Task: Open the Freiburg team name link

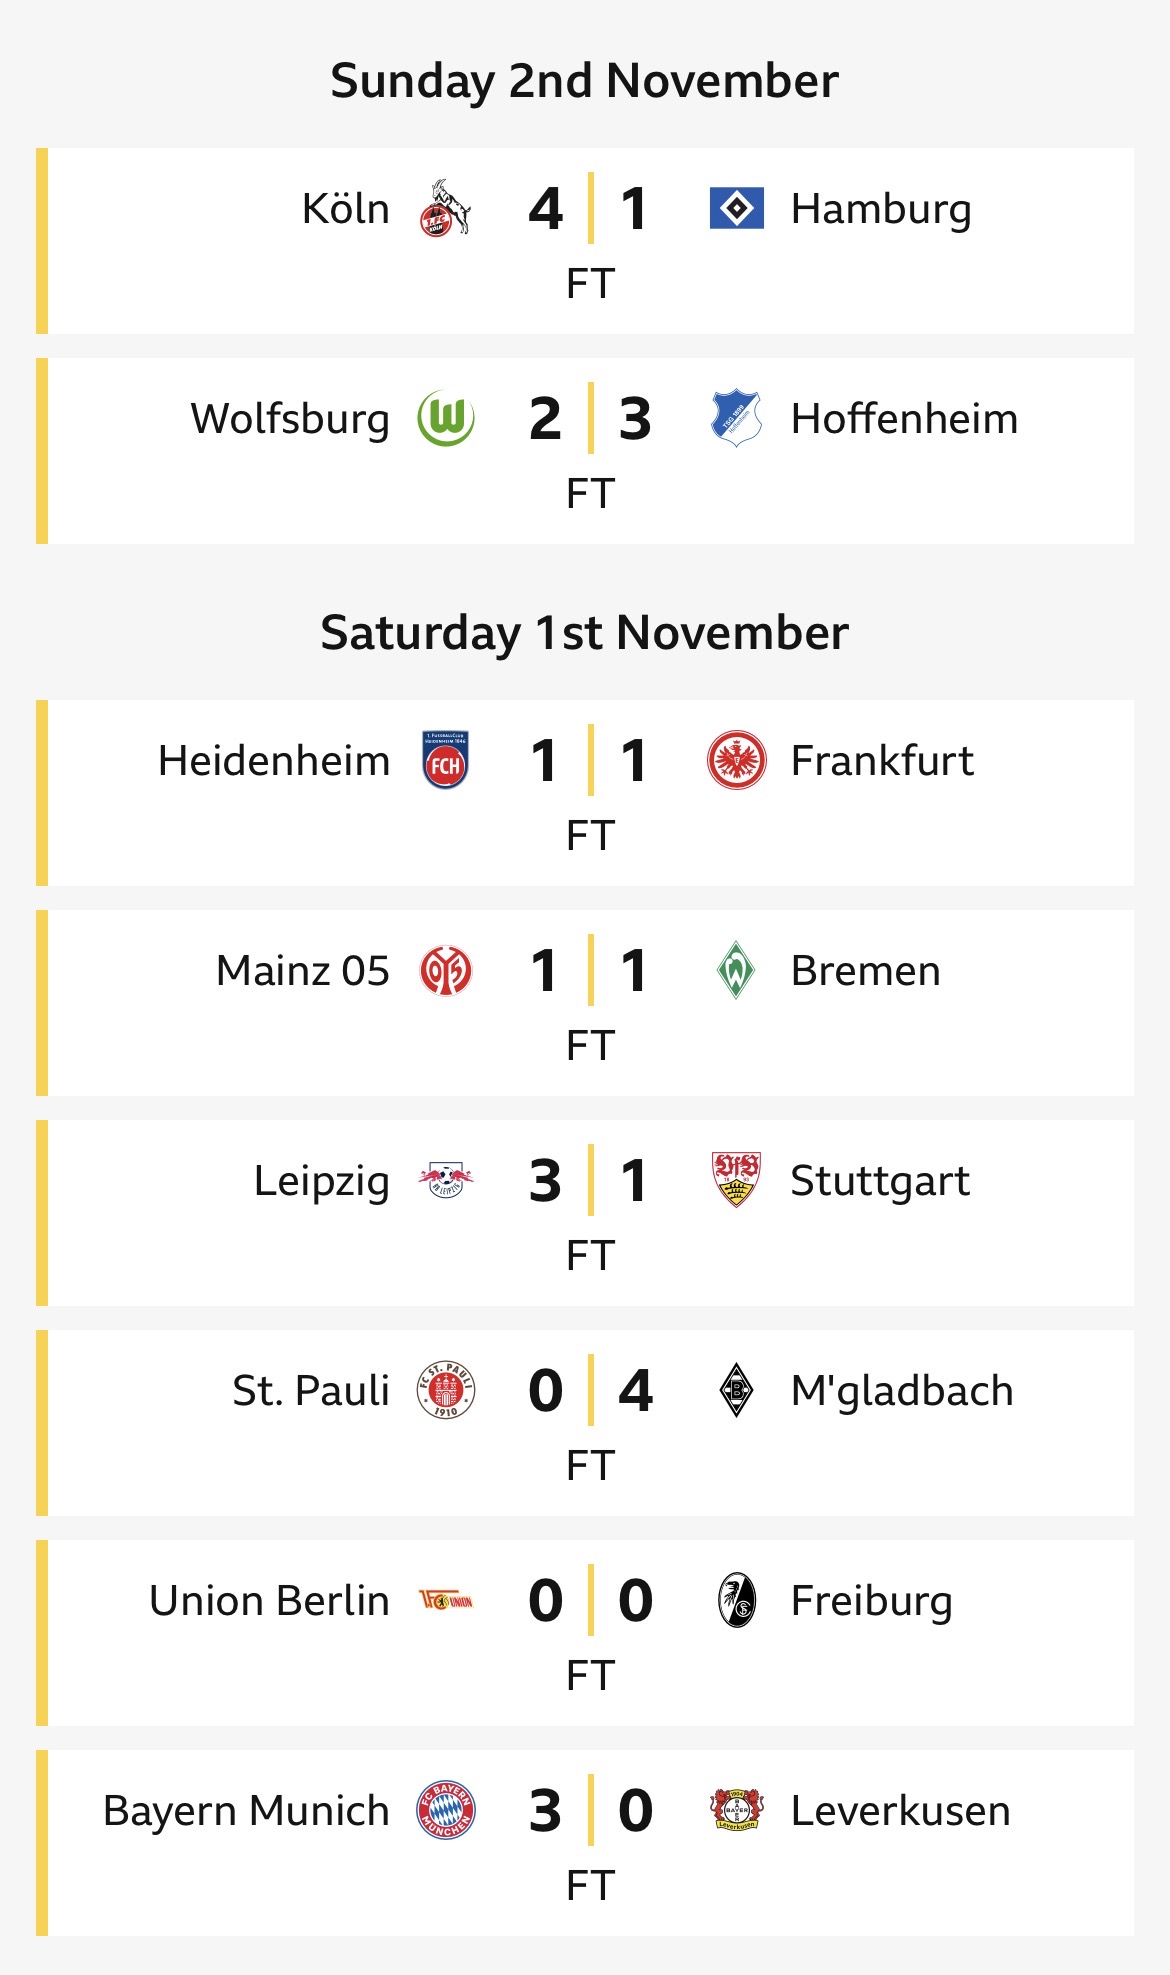Action: pyautogui.click(x=871, y=1601)
